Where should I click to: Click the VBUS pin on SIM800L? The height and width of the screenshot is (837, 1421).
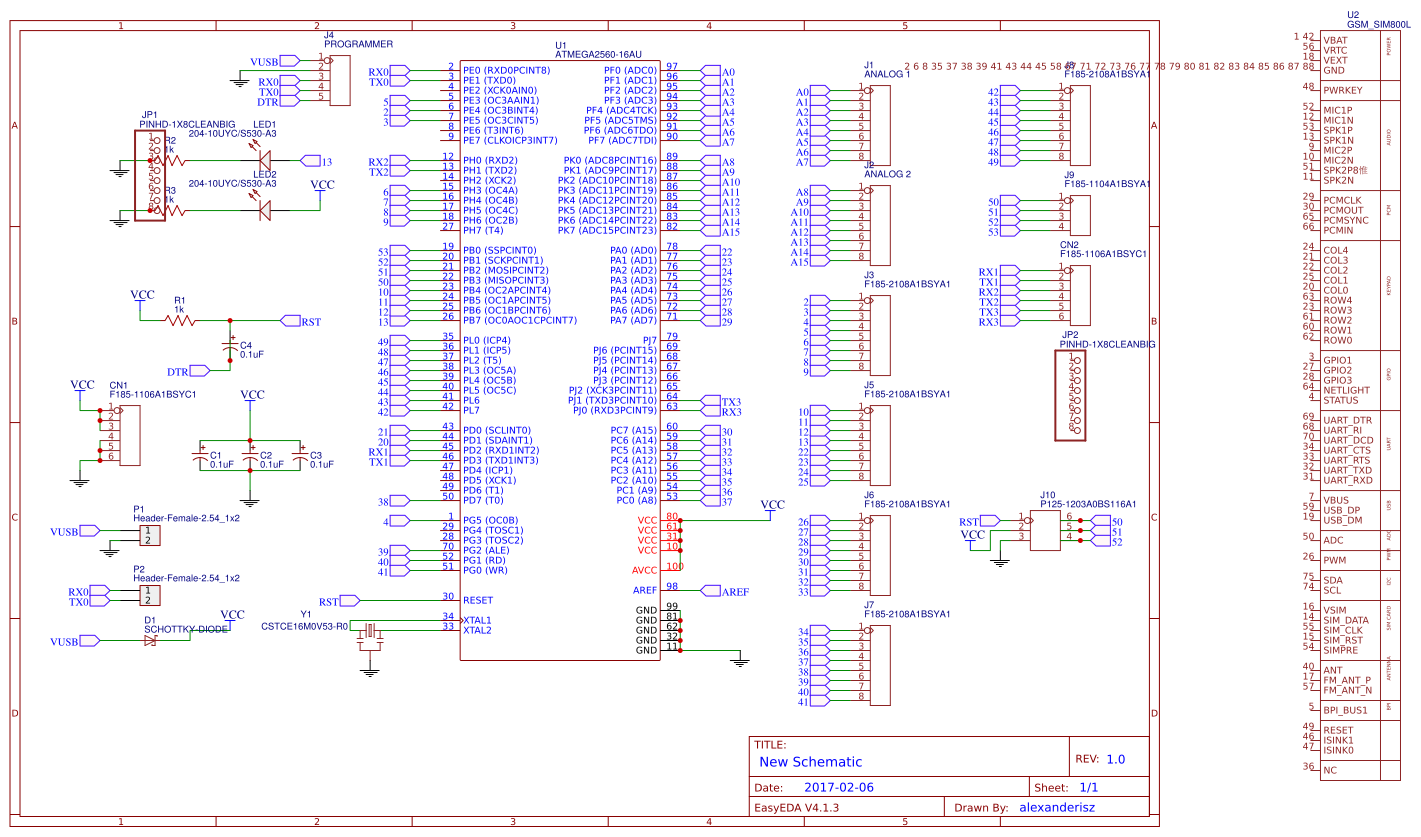(1336, 500)
